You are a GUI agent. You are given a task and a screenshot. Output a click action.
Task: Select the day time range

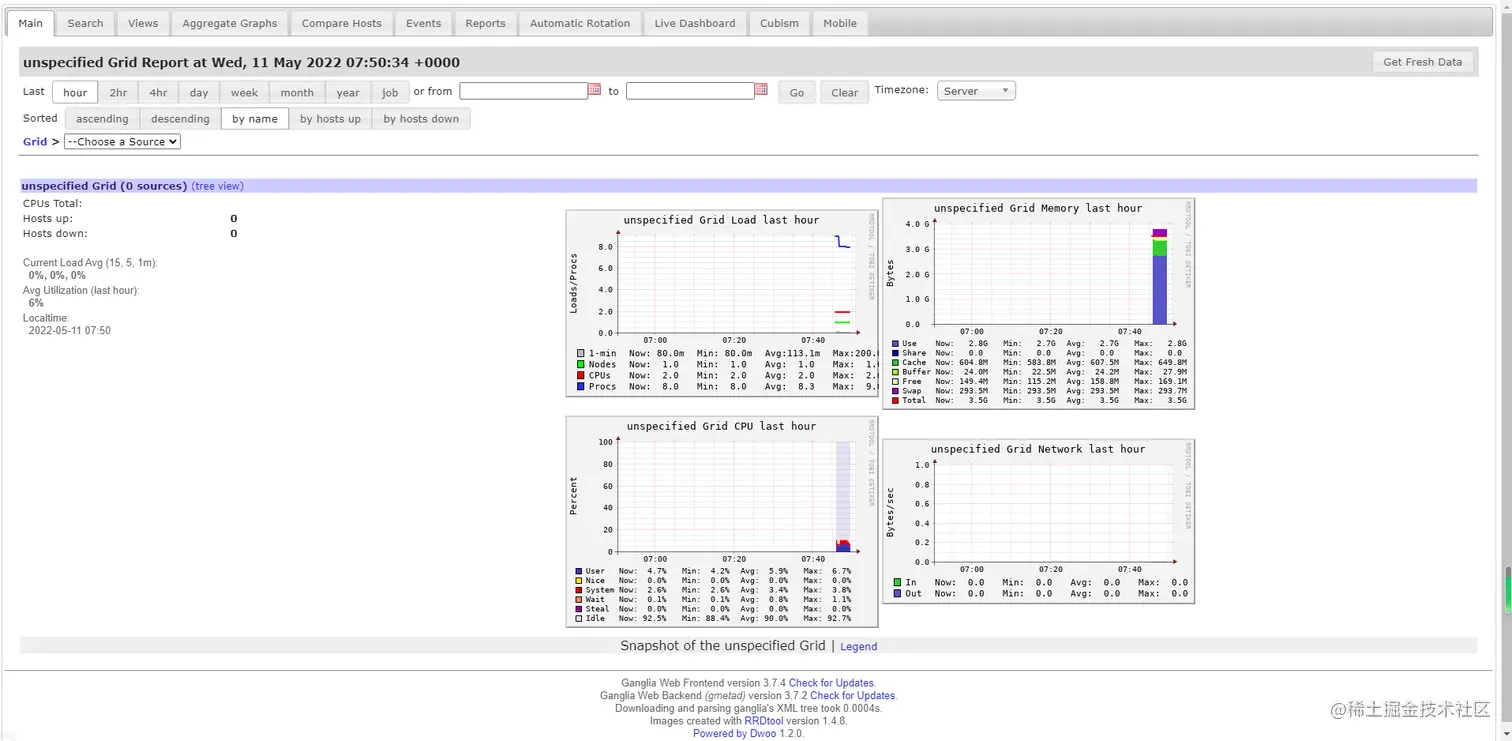point(199,92)
